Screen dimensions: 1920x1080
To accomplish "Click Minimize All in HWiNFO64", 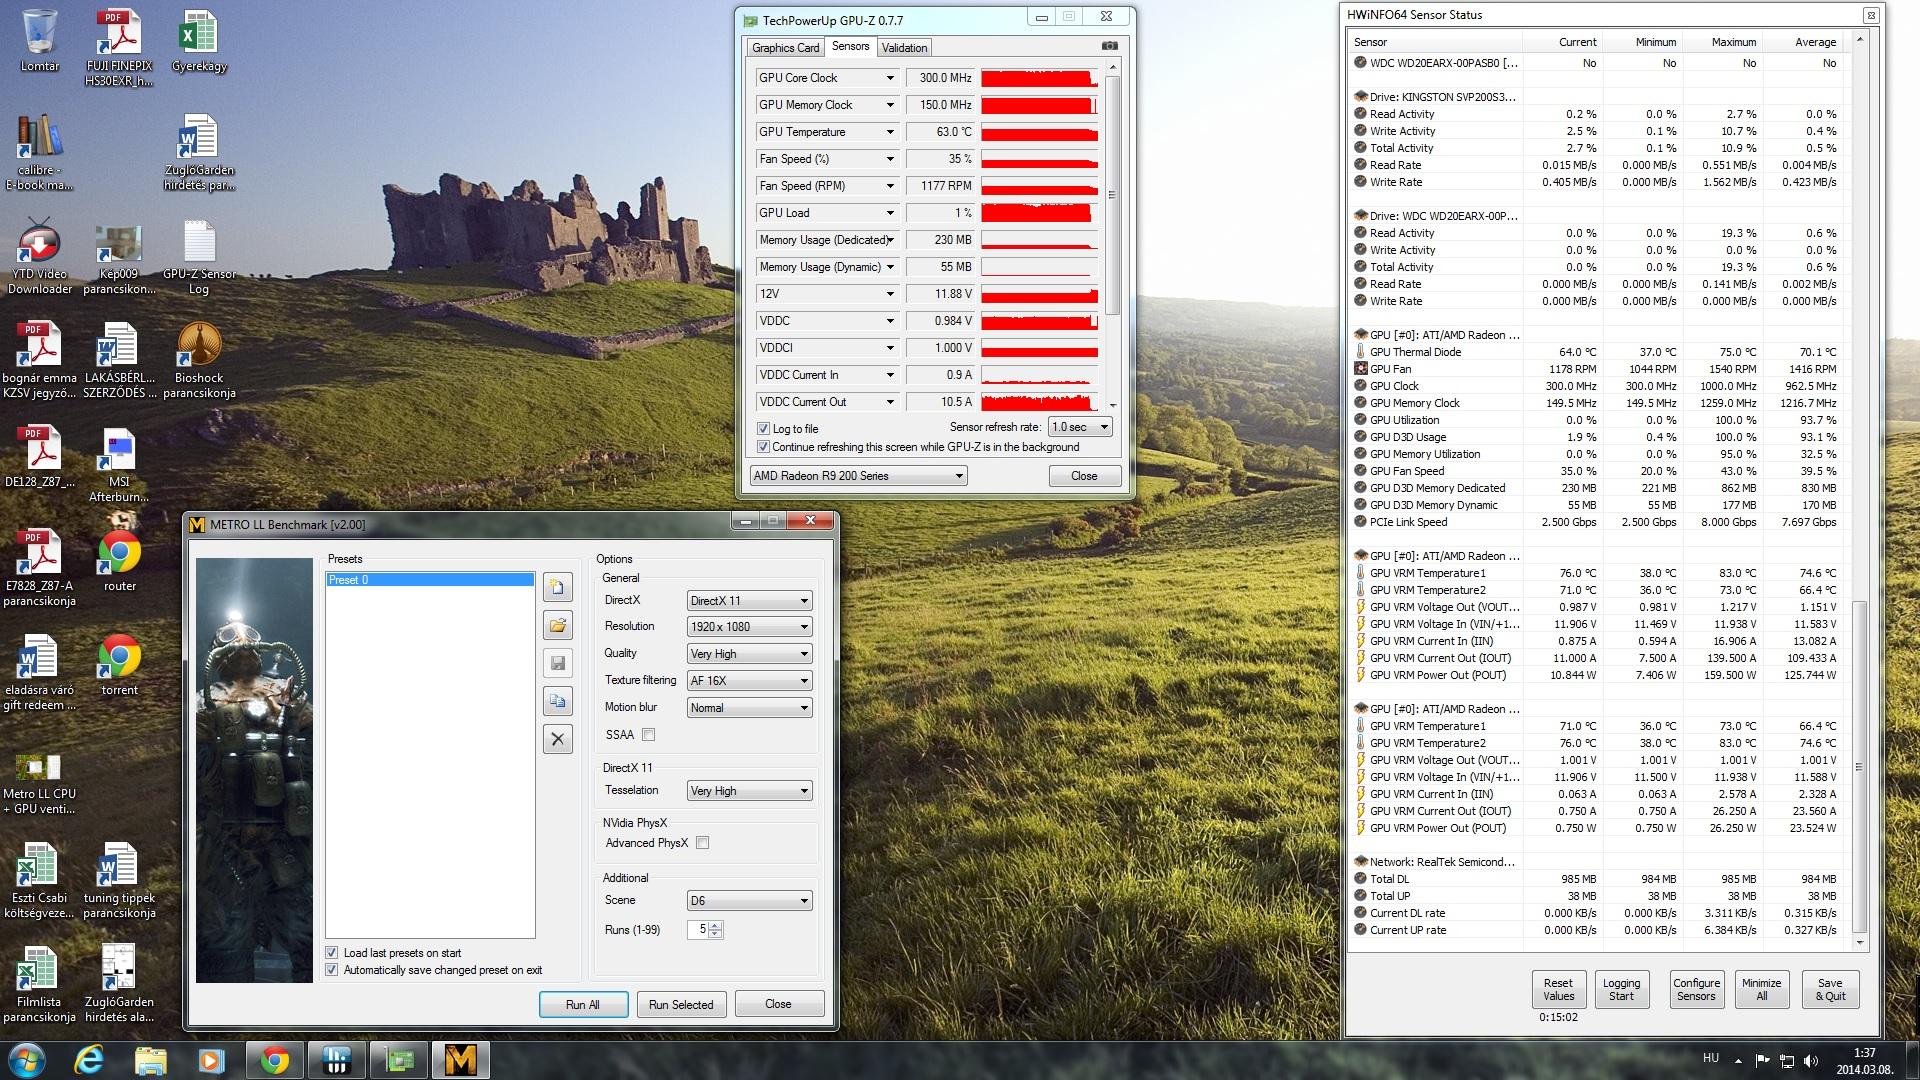I will 1761,989.
